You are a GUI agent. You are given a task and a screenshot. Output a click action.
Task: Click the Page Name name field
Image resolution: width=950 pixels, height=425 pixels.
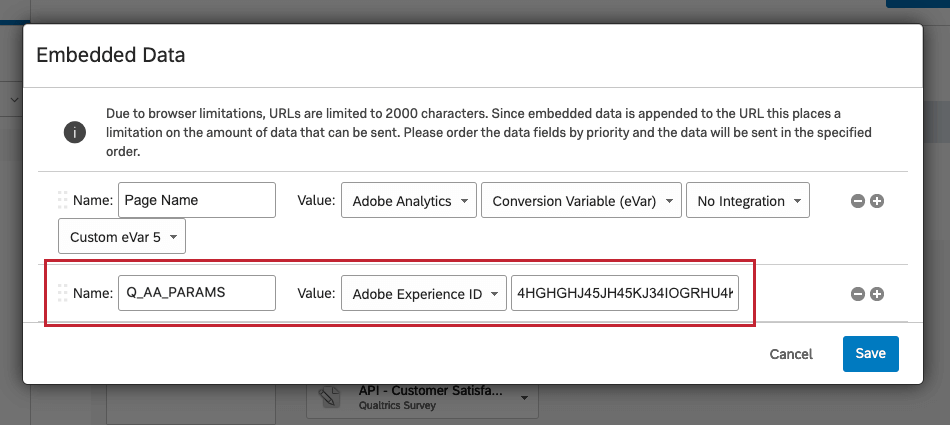196,200
